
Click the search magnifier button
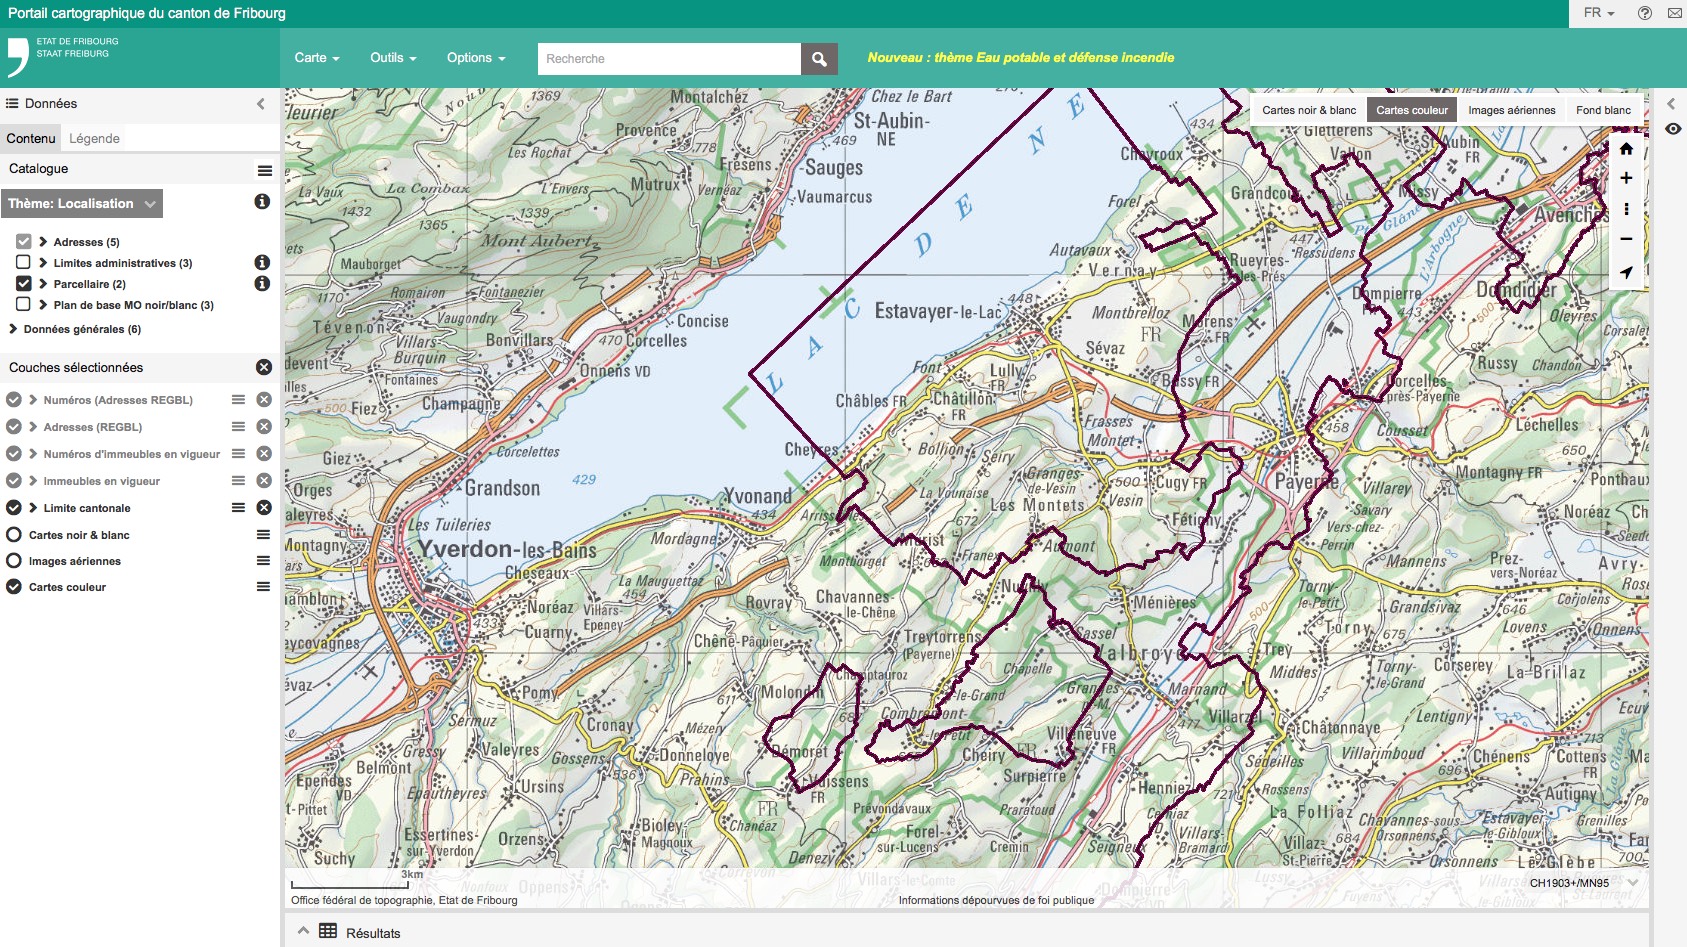click(819, 59)
